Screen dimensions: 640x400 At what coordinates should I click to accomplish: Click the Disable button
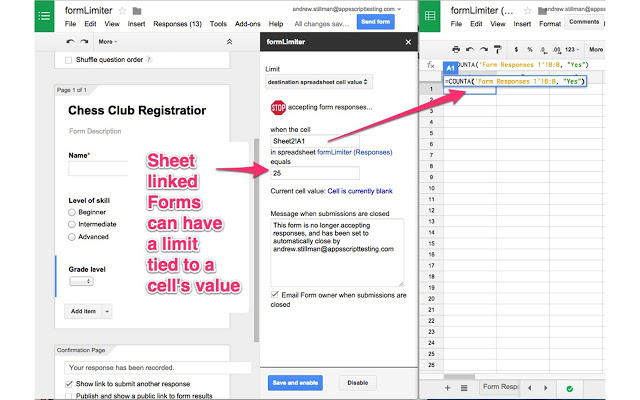[x=358, y=383]
